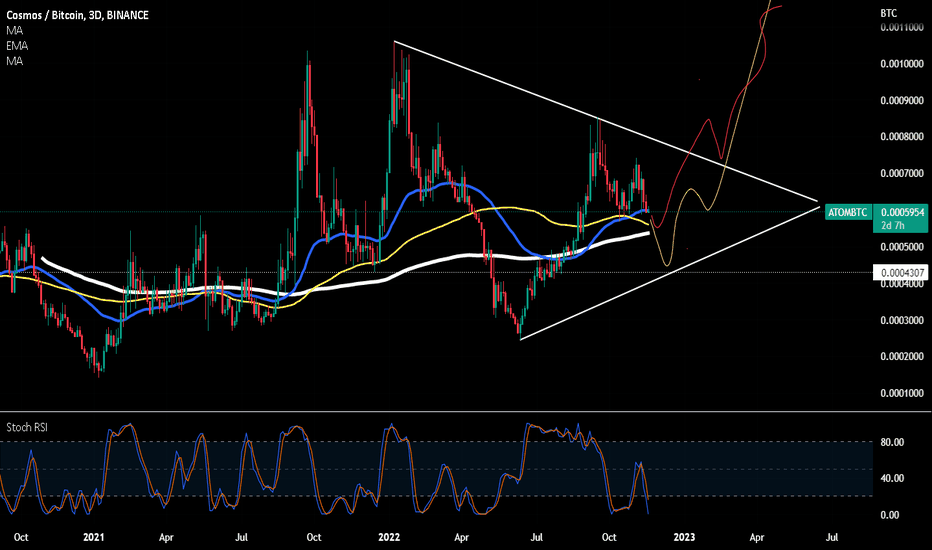The width and height of the screenshot is (932, 550).
Task: Click the 0.0002000 price axis value
Action: coord(902,356)
